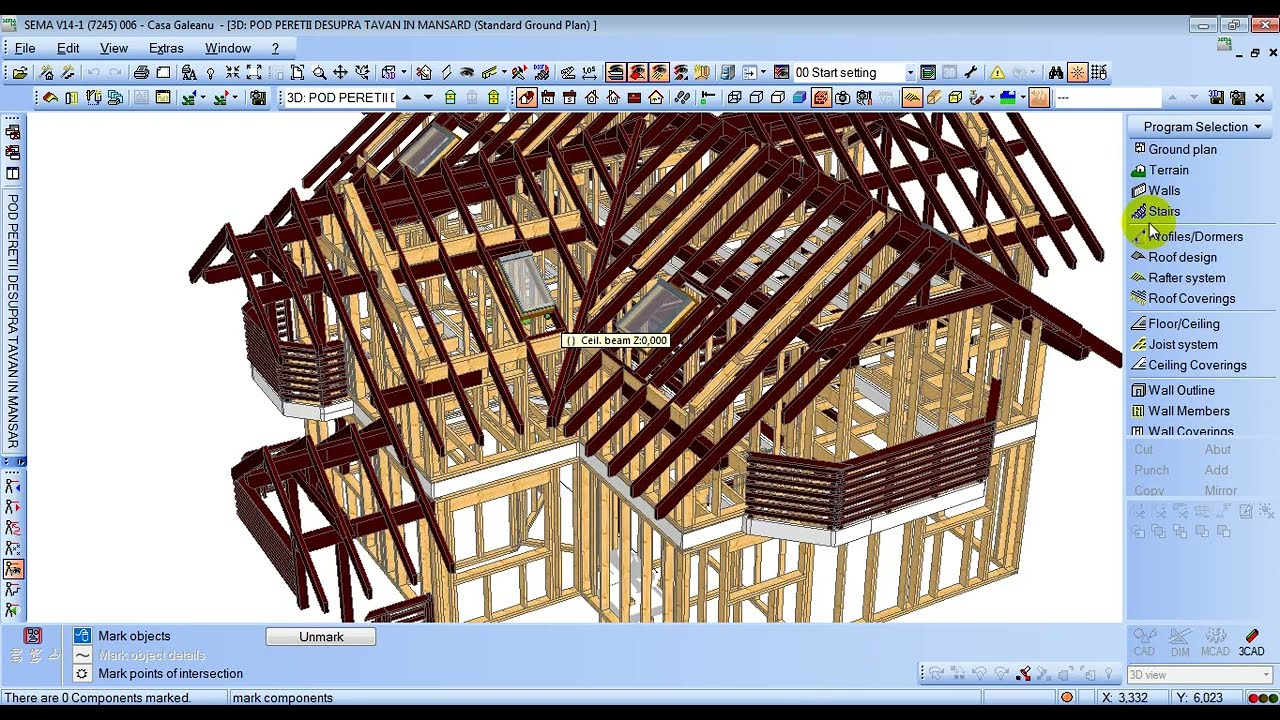Click the printer icon in the toolbar
Viewport: 1280px width, 720px height.
coord(141,72)
